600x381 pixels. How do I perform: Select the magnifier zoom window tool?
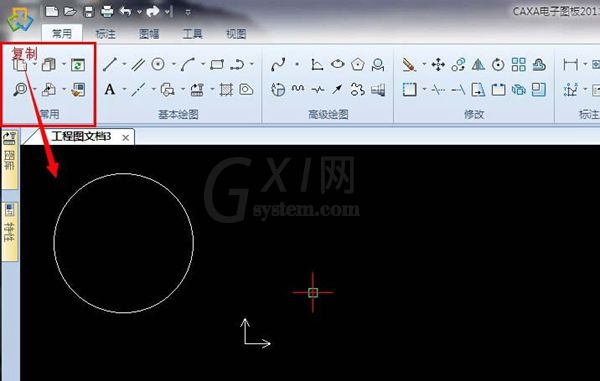click(x=20, y=90)
